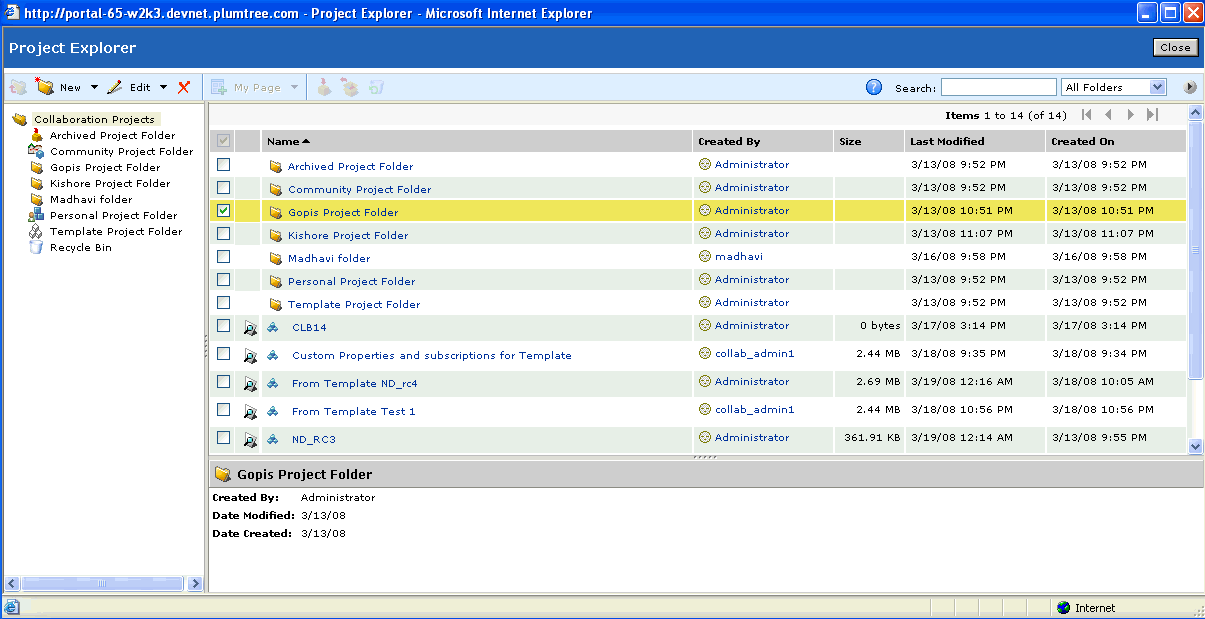Sort by Size column header
The image size is (1205, 619).
click(850, 141)
